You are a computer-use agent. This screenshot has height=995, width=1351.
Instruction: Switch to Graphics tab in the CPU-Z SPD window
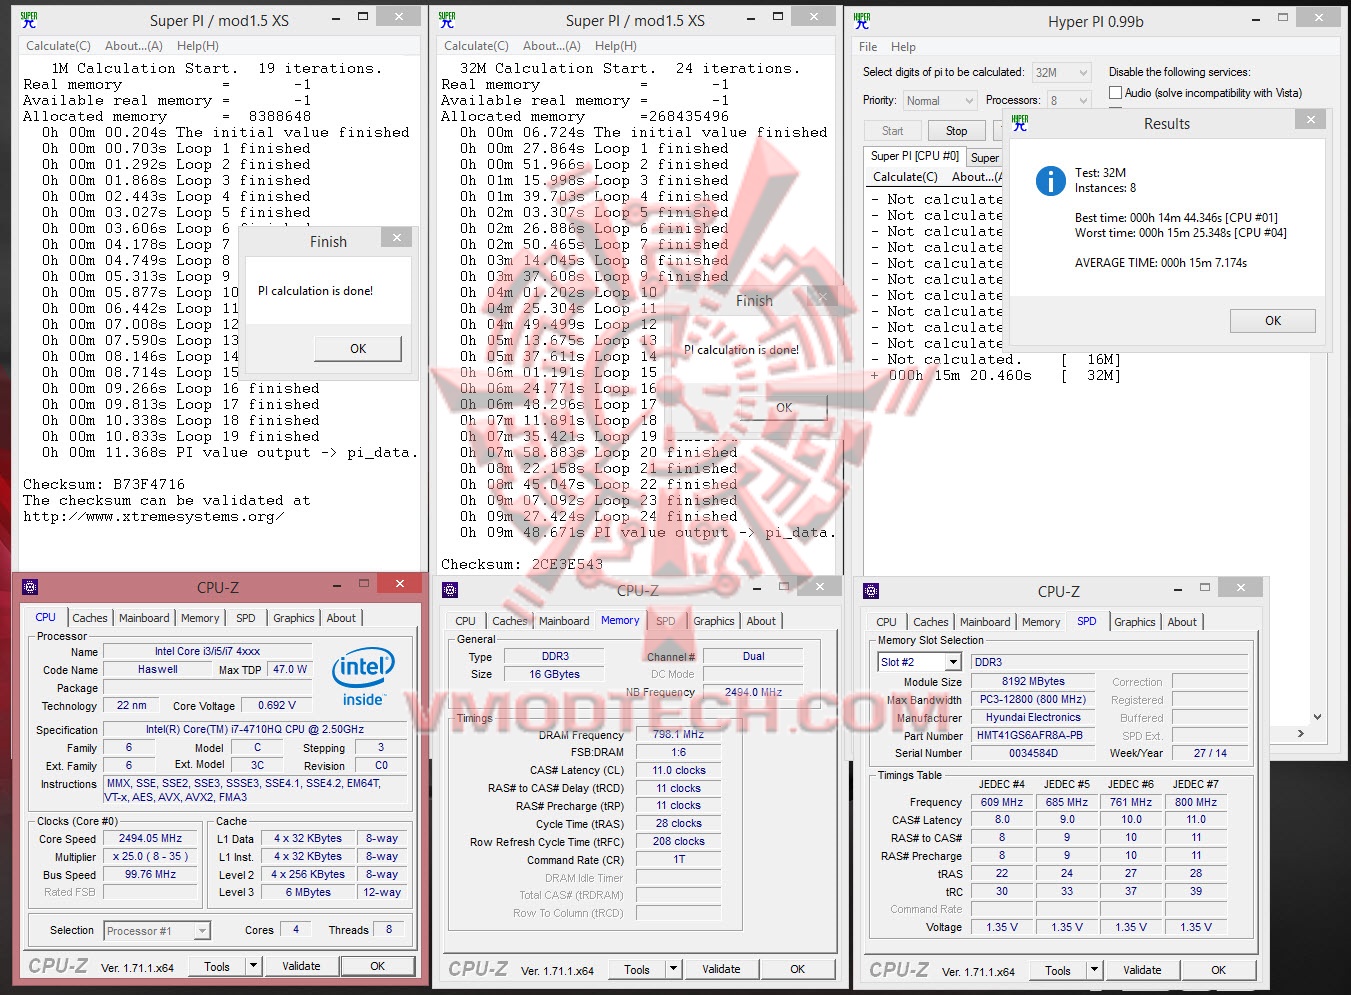pos(1134,622)
